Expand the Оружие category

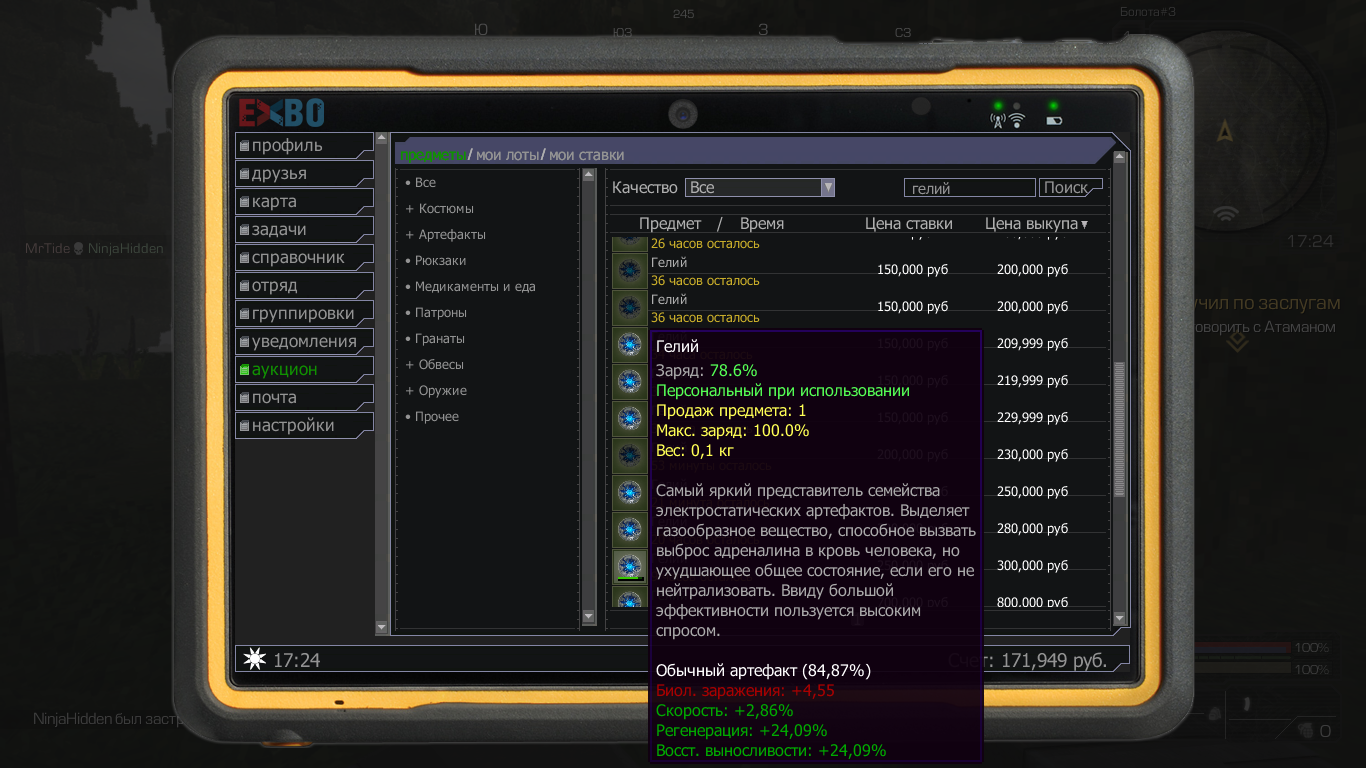tap(436, 391)
